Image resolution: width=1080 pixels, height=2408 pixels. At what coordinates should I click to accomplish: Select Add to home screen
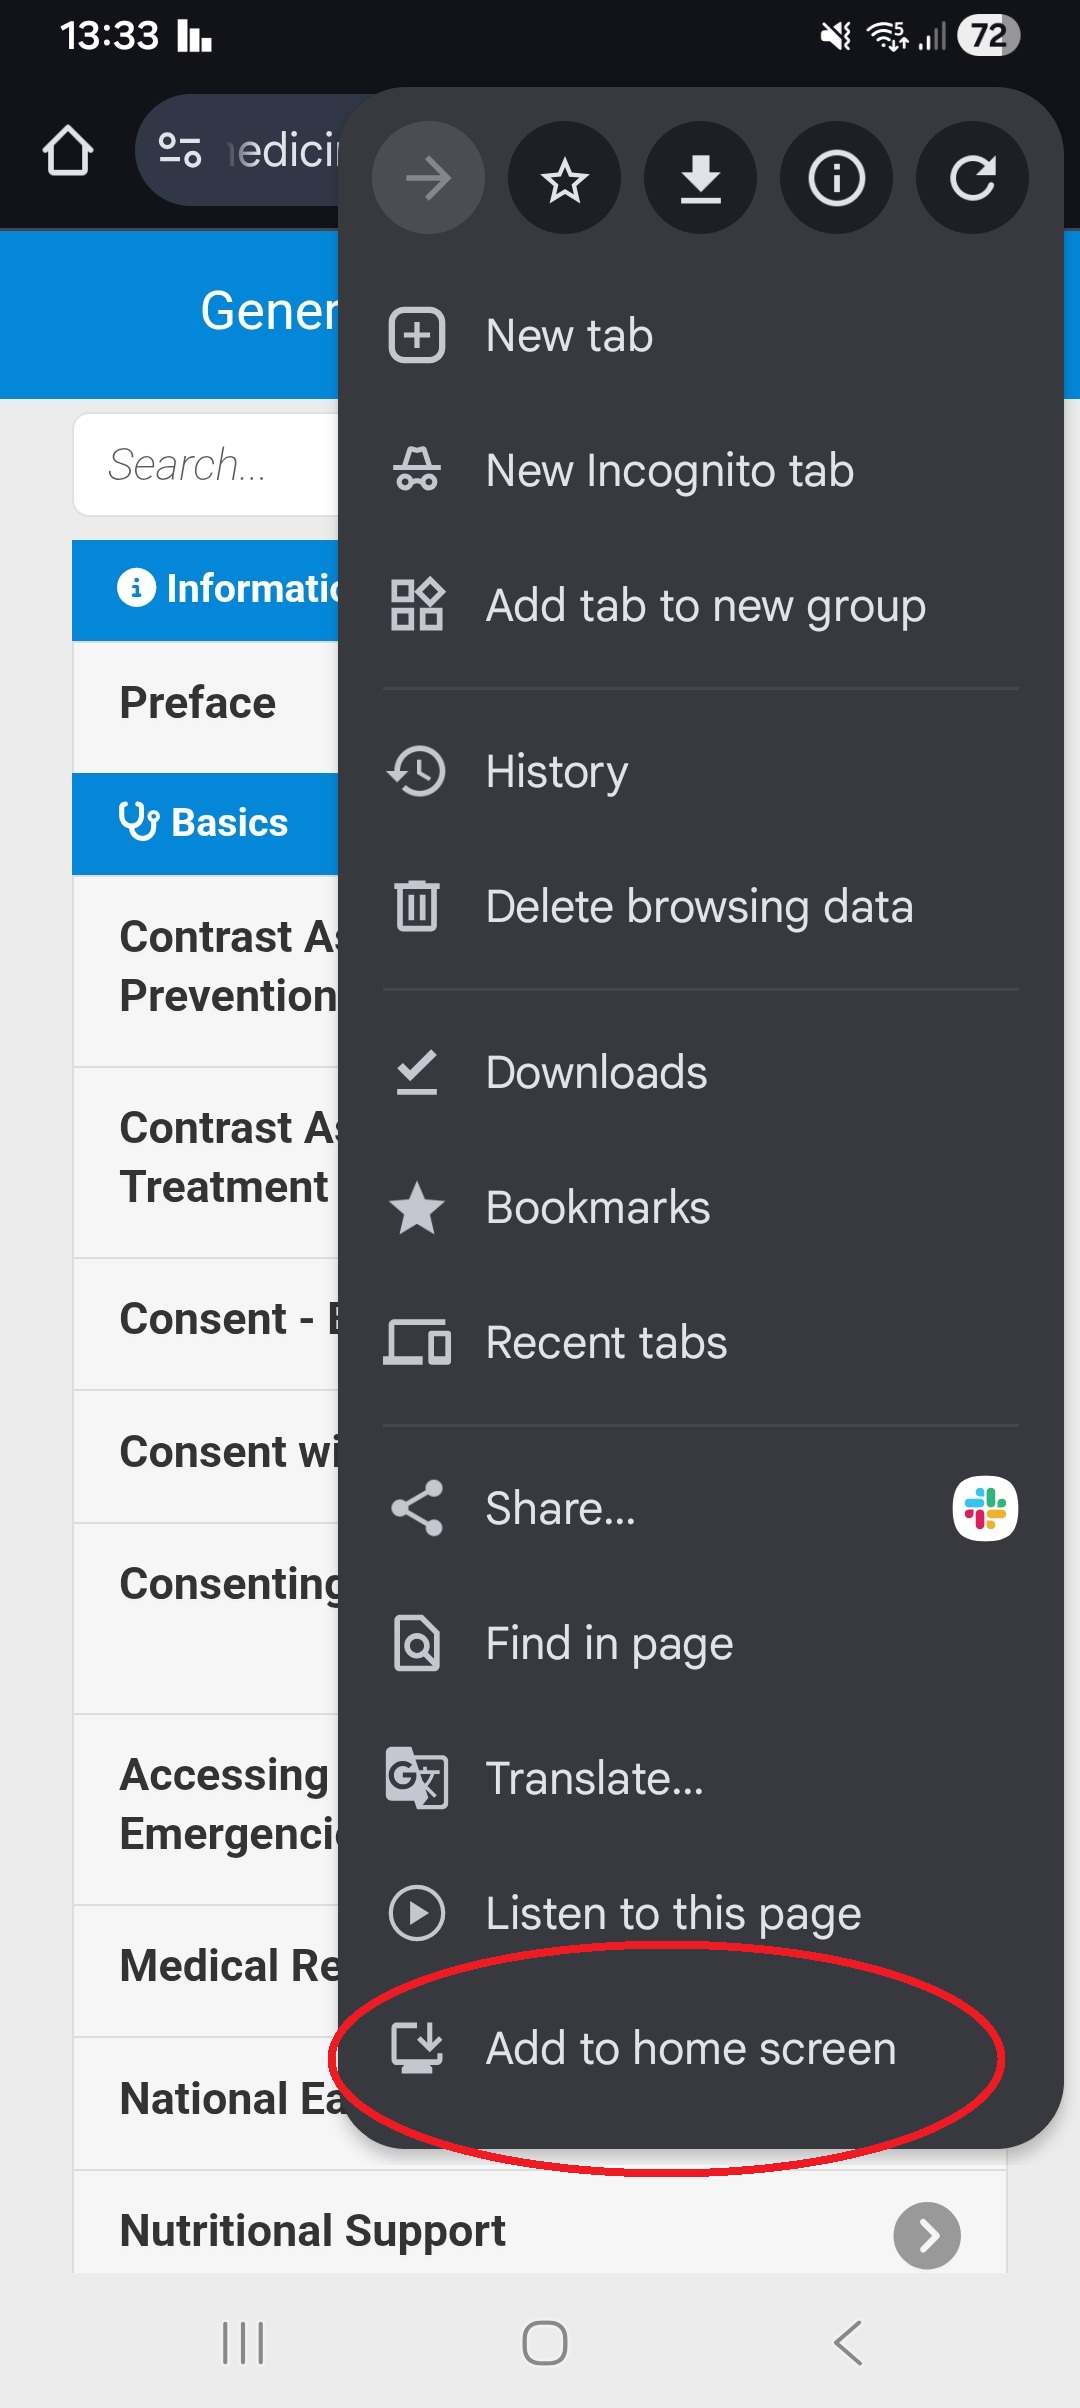point(700,2049)
